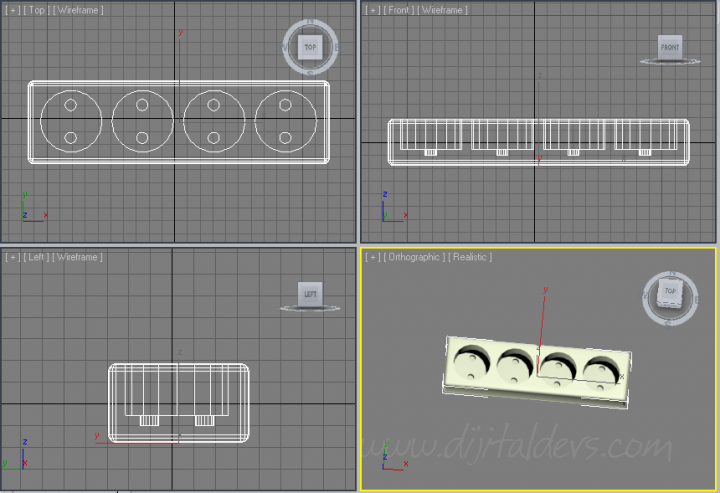Click the ViewCube in the Orthographic viewport
The height and width of the screenshot is (493, 720).
[669, 293]
